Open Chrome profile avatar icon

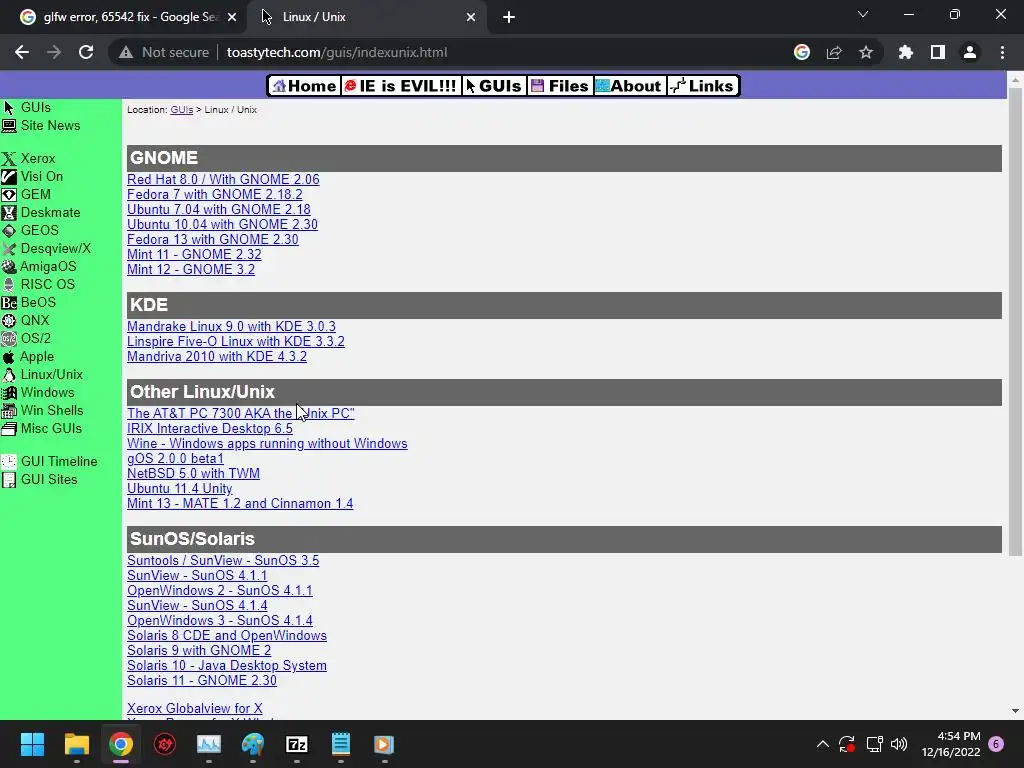pyautogui.click(x=970, y=52)
